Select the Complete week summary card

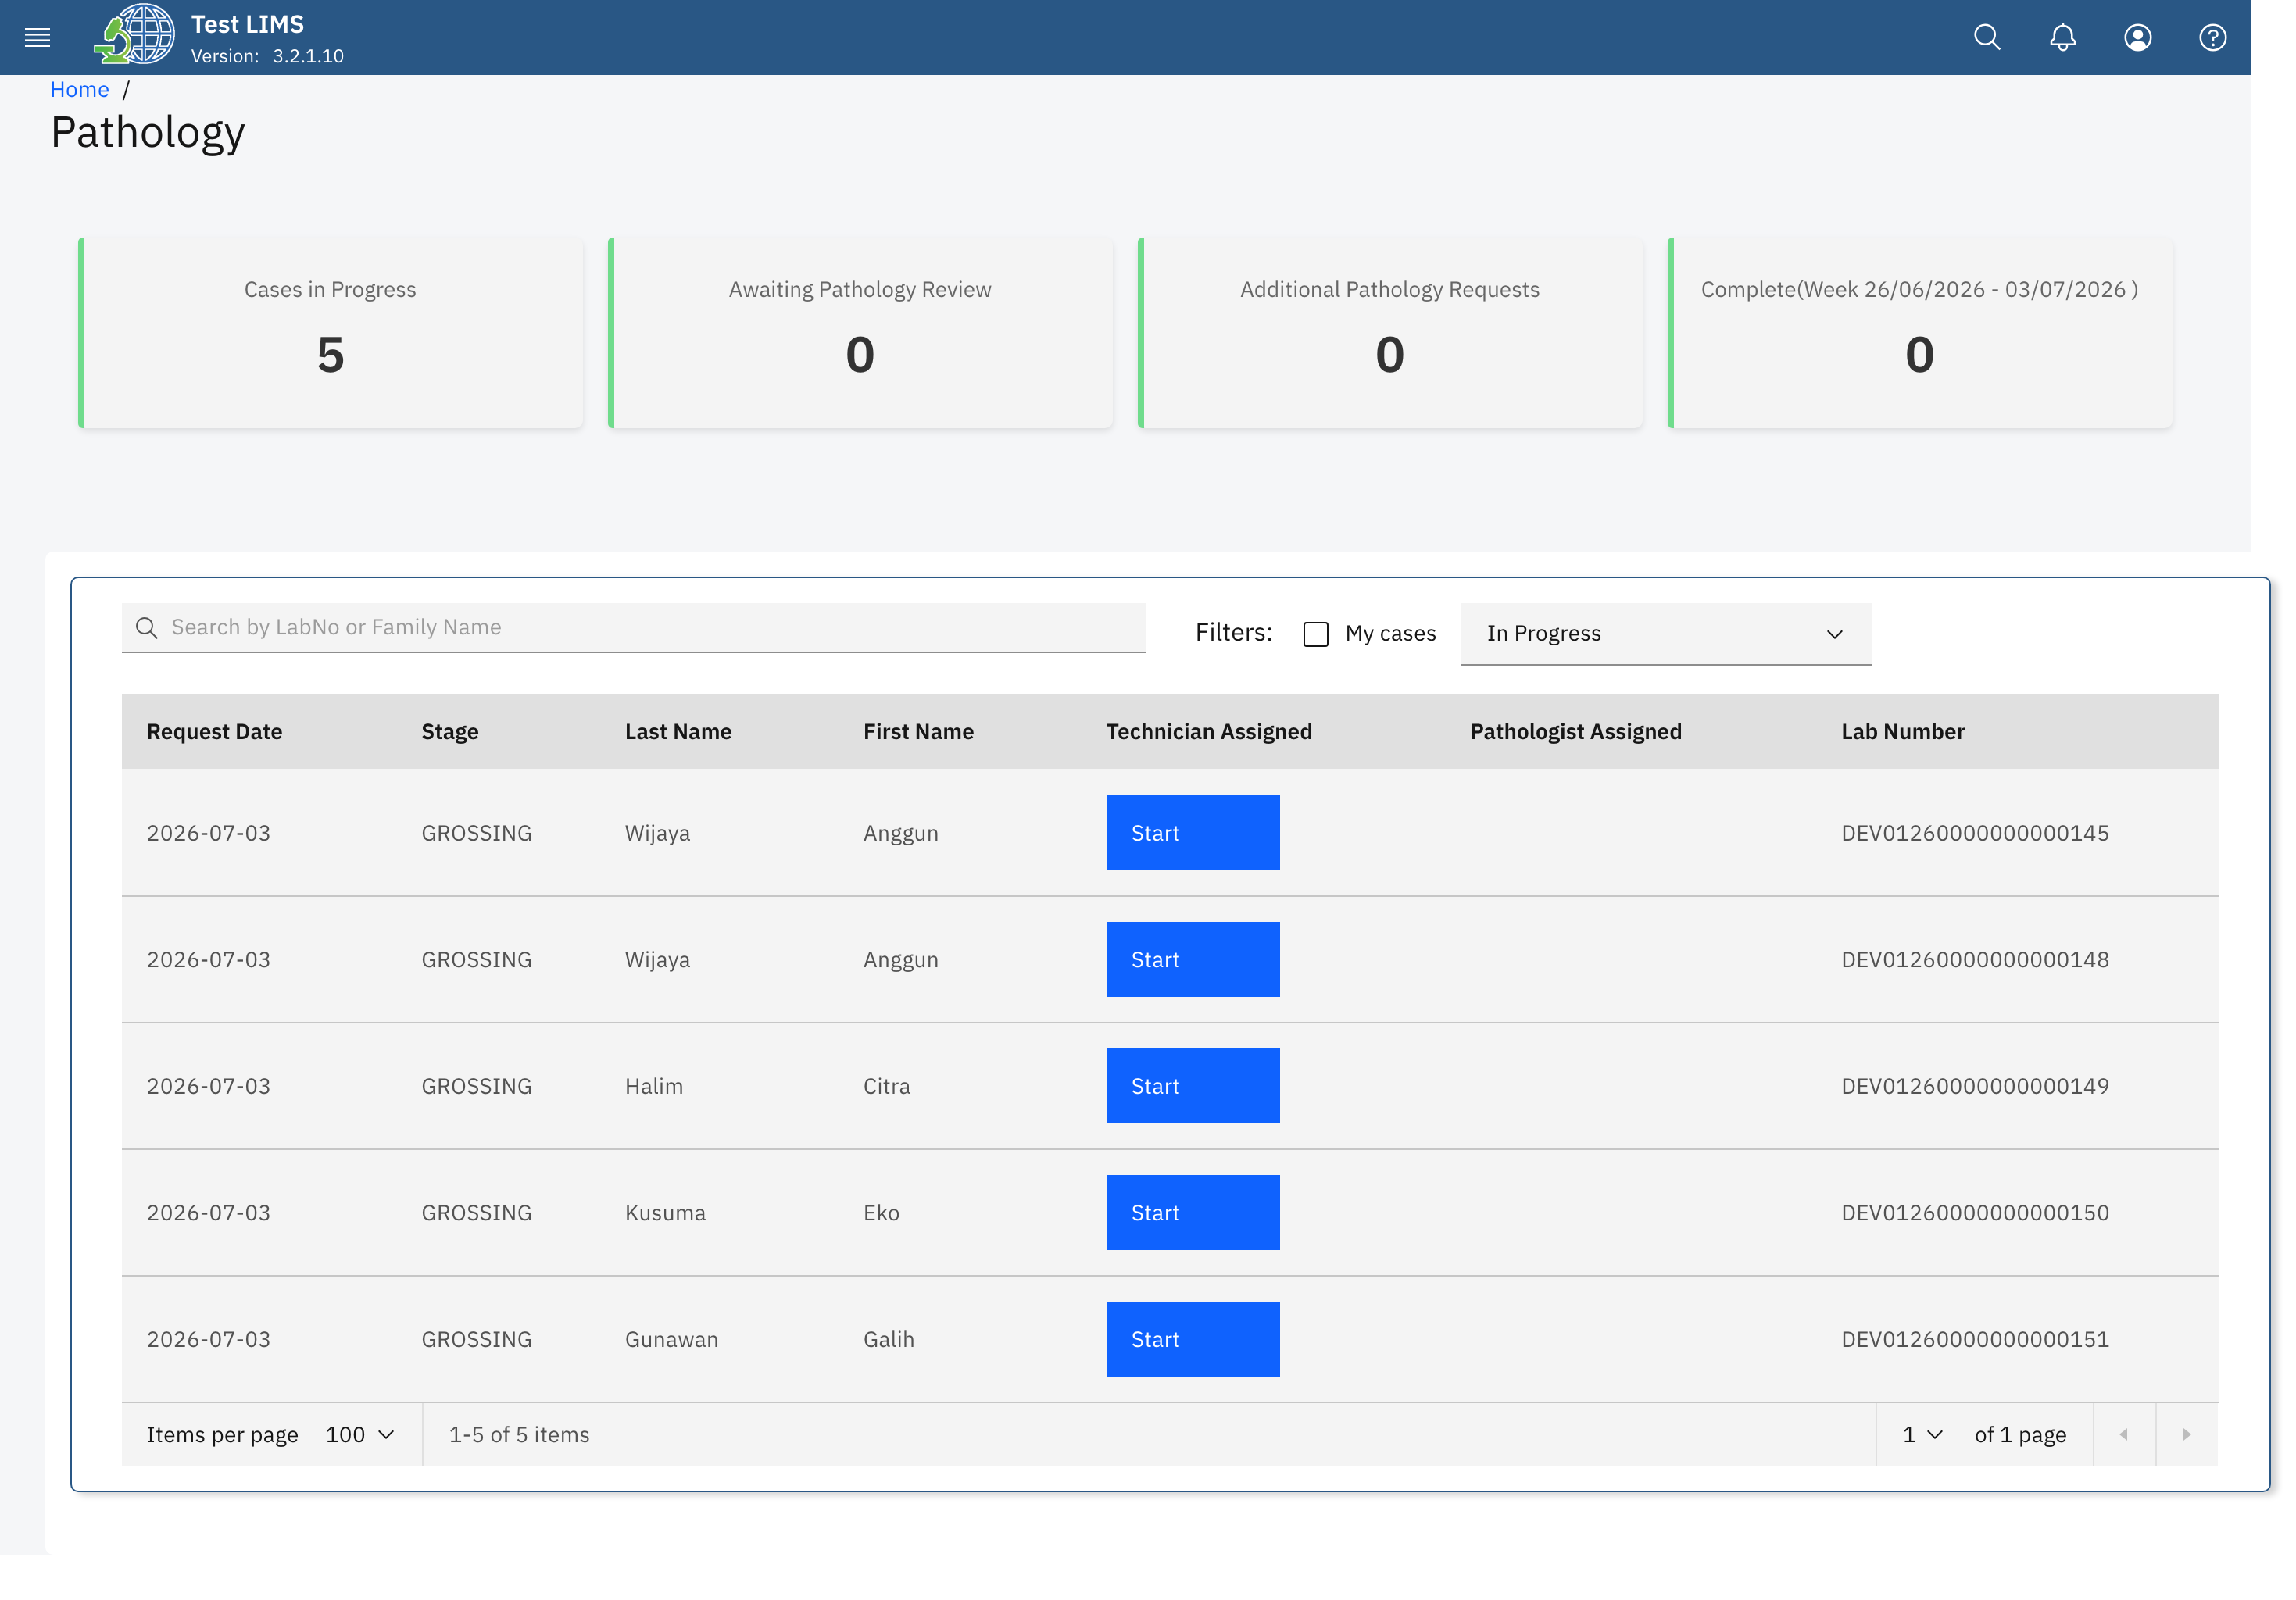coord(1919,332)
